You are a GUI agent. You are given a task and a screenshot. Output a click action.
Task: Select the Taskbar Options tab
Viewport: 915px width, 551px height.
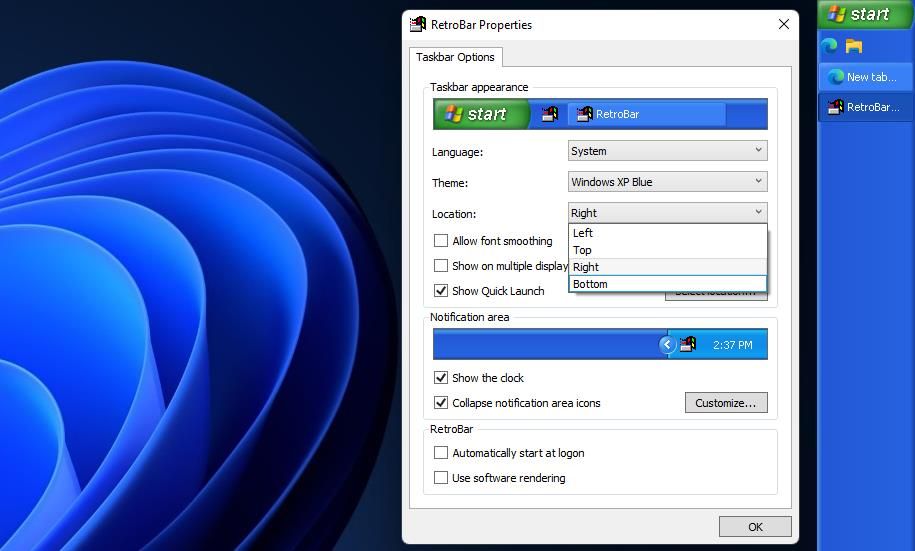point(455,57)
